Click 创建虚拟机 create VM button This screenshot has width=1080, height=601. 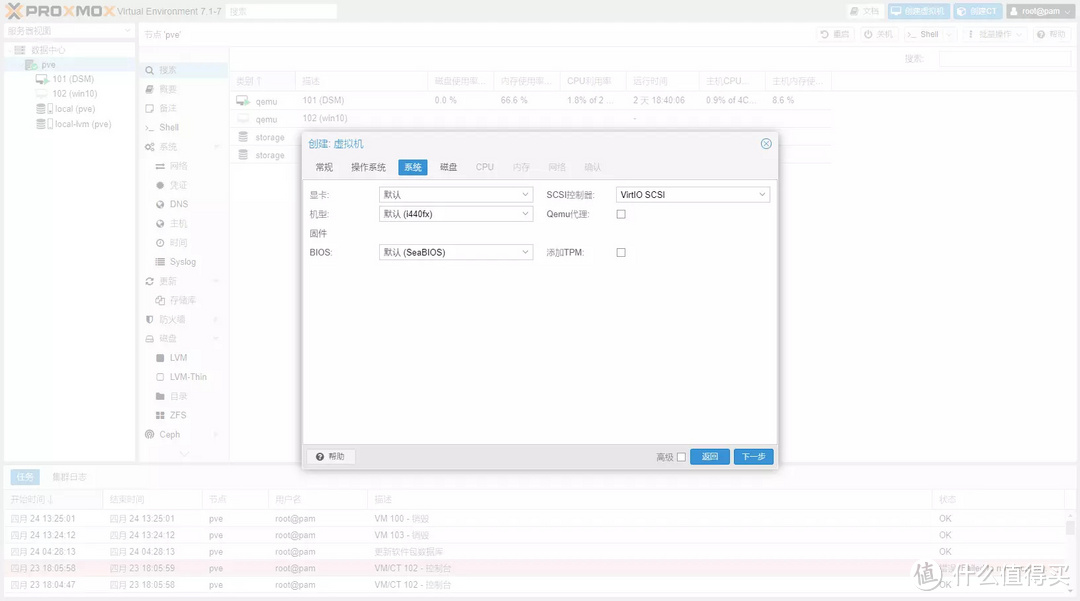919,11
